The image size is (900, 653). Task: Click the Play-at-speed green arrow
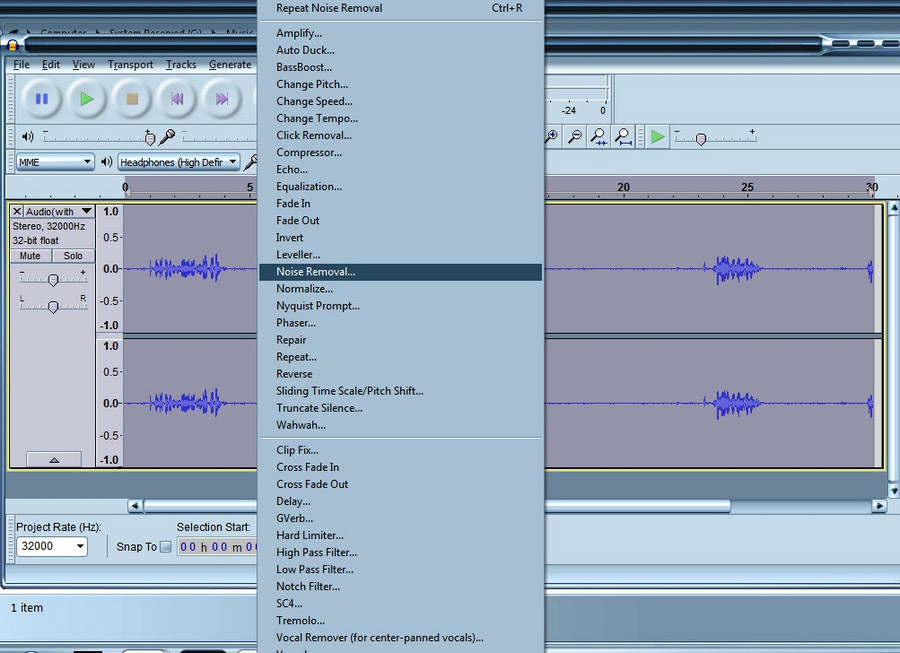(x=657, y=137)
